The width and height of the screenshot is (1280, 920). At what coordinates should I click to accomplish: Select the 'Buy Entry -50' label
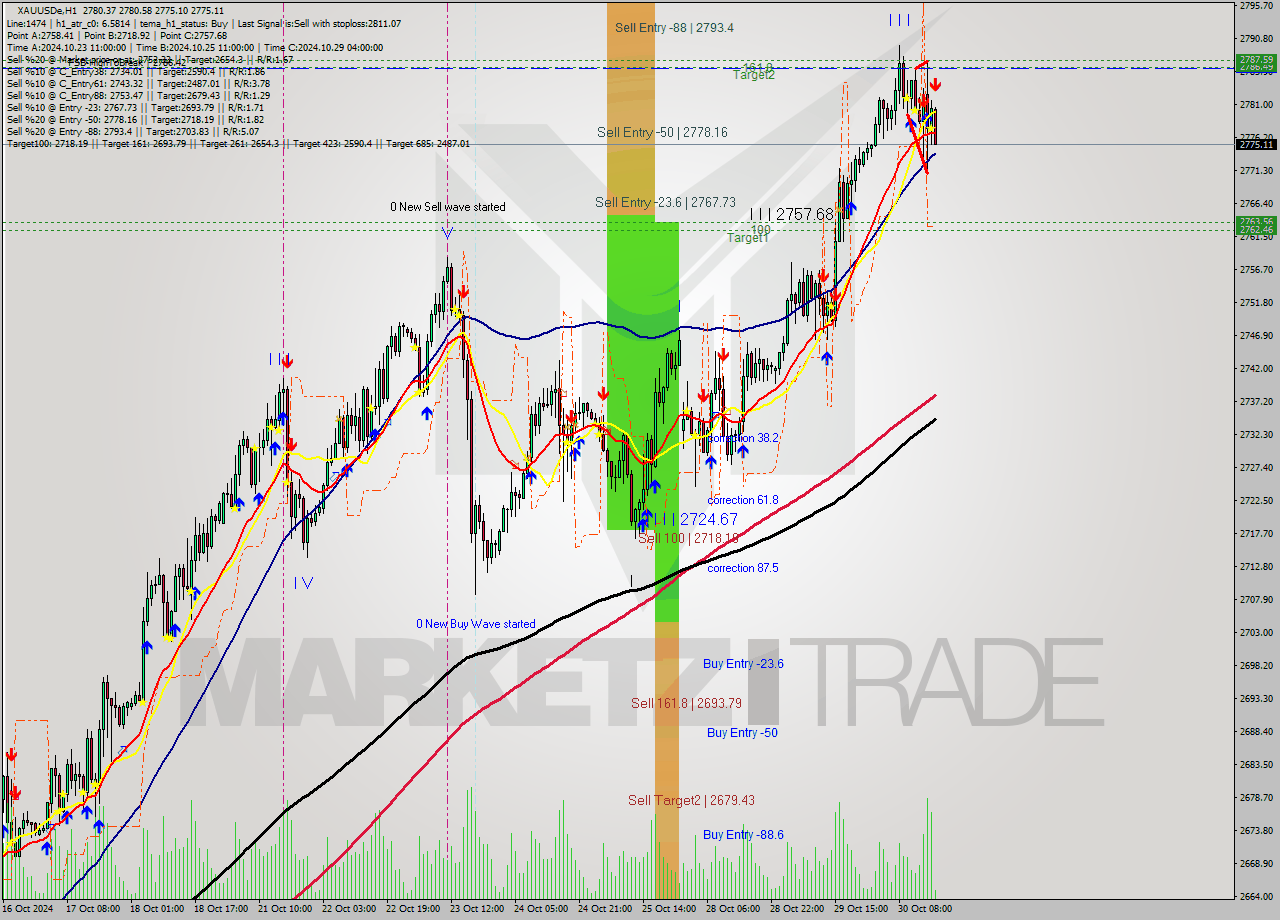point(742,733)
